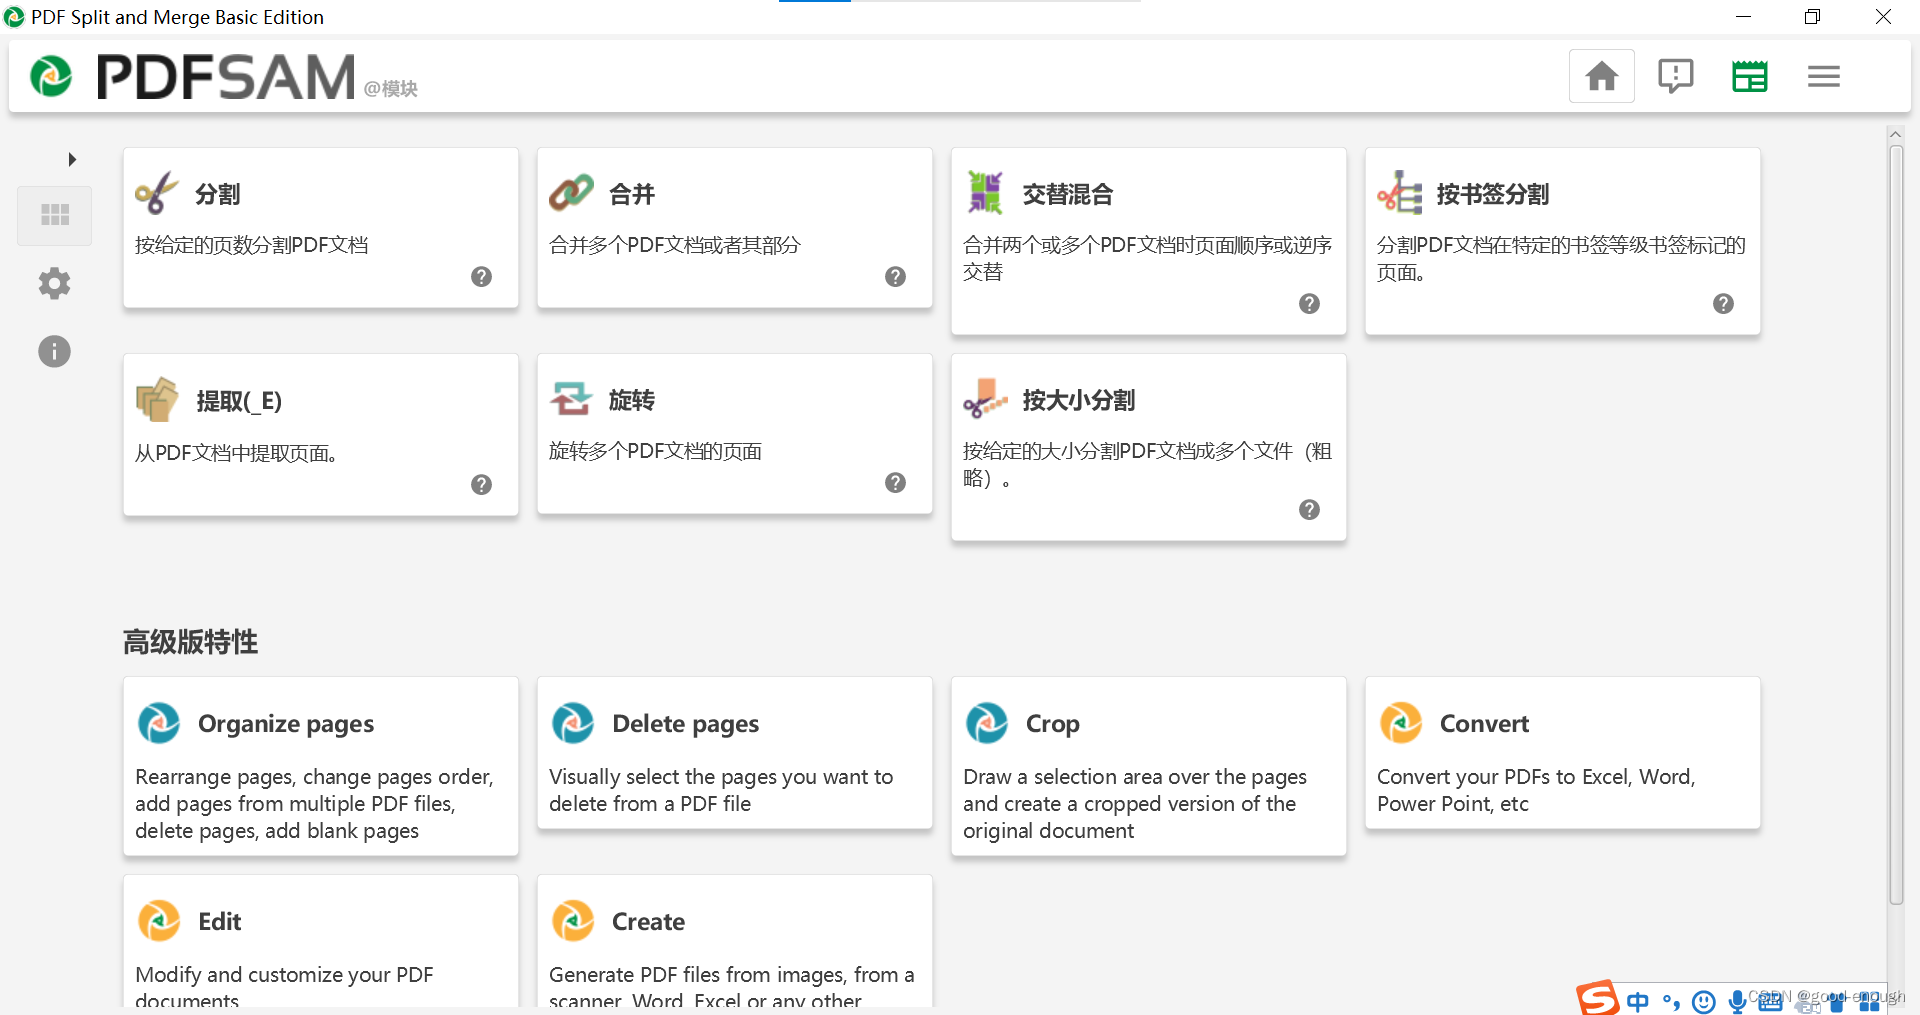Viewport: 1920px width, 1015px height.
Task: Open the Delete pages premium title
Action: (685, 724)
